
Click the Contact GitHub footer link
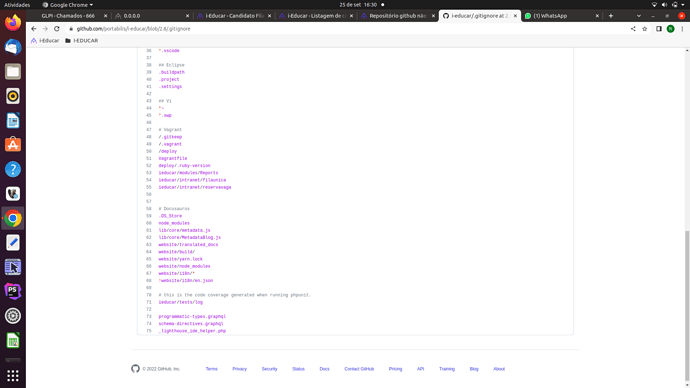click(x=359, y=369)
